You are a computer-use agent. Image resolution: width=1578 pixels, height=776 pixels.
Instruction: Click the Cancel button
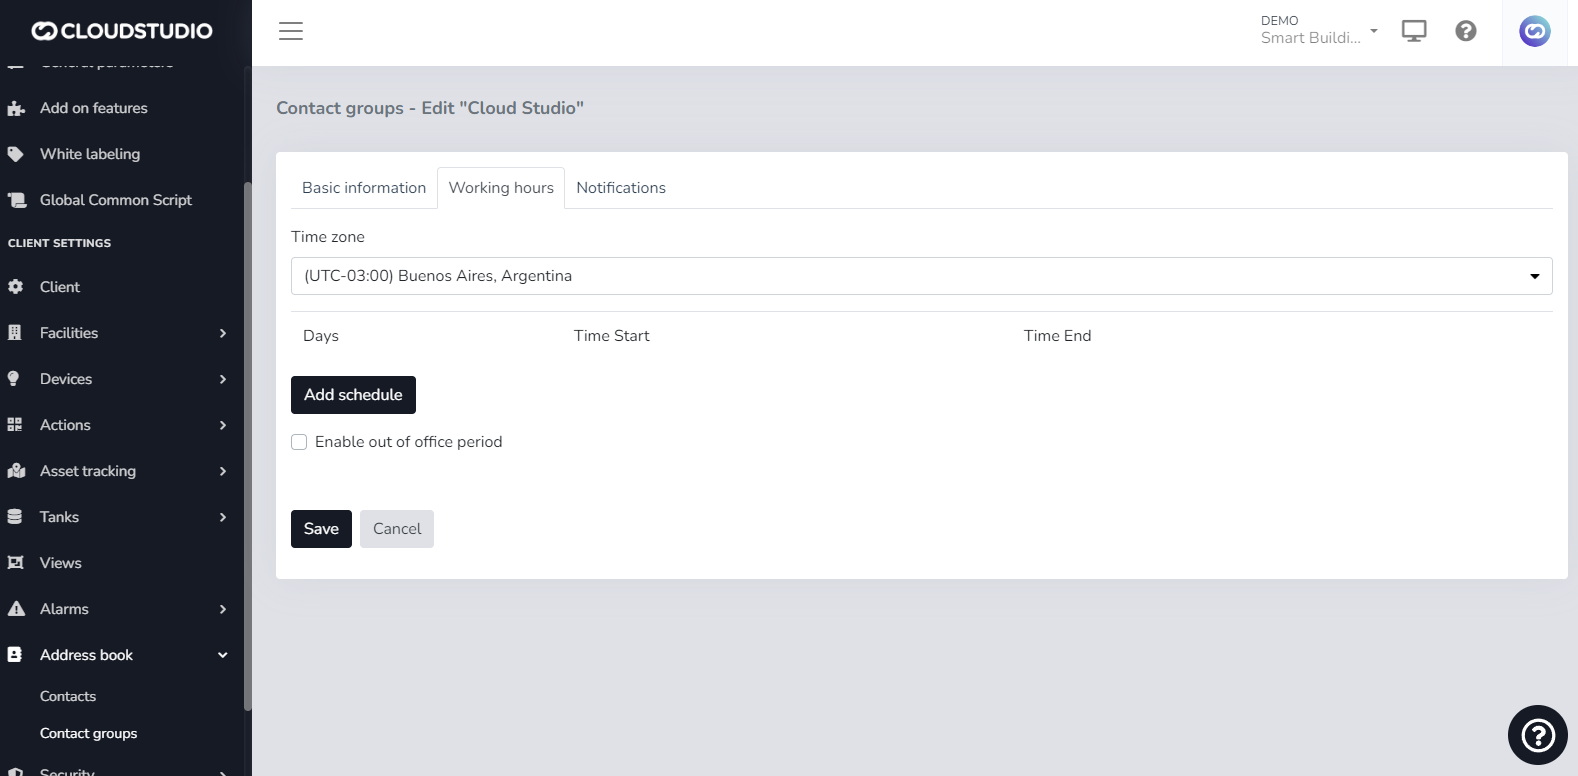tap(397, 529)
